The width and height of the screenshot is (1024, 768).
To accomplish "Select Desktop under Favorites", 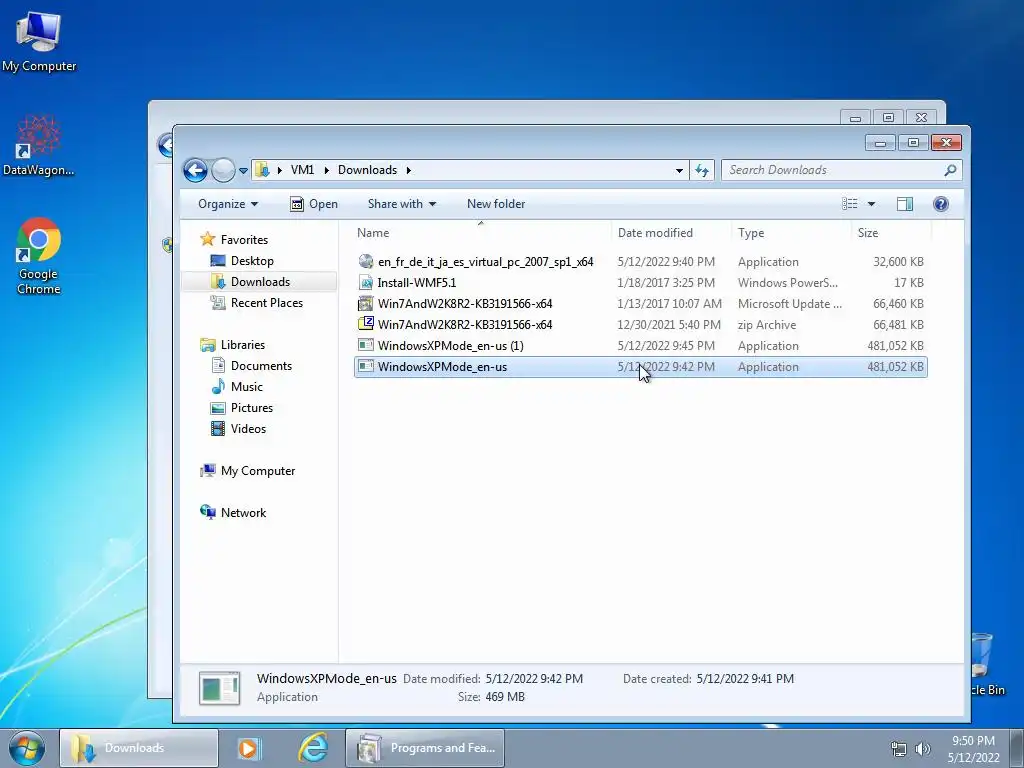I will tap(252, 261).
